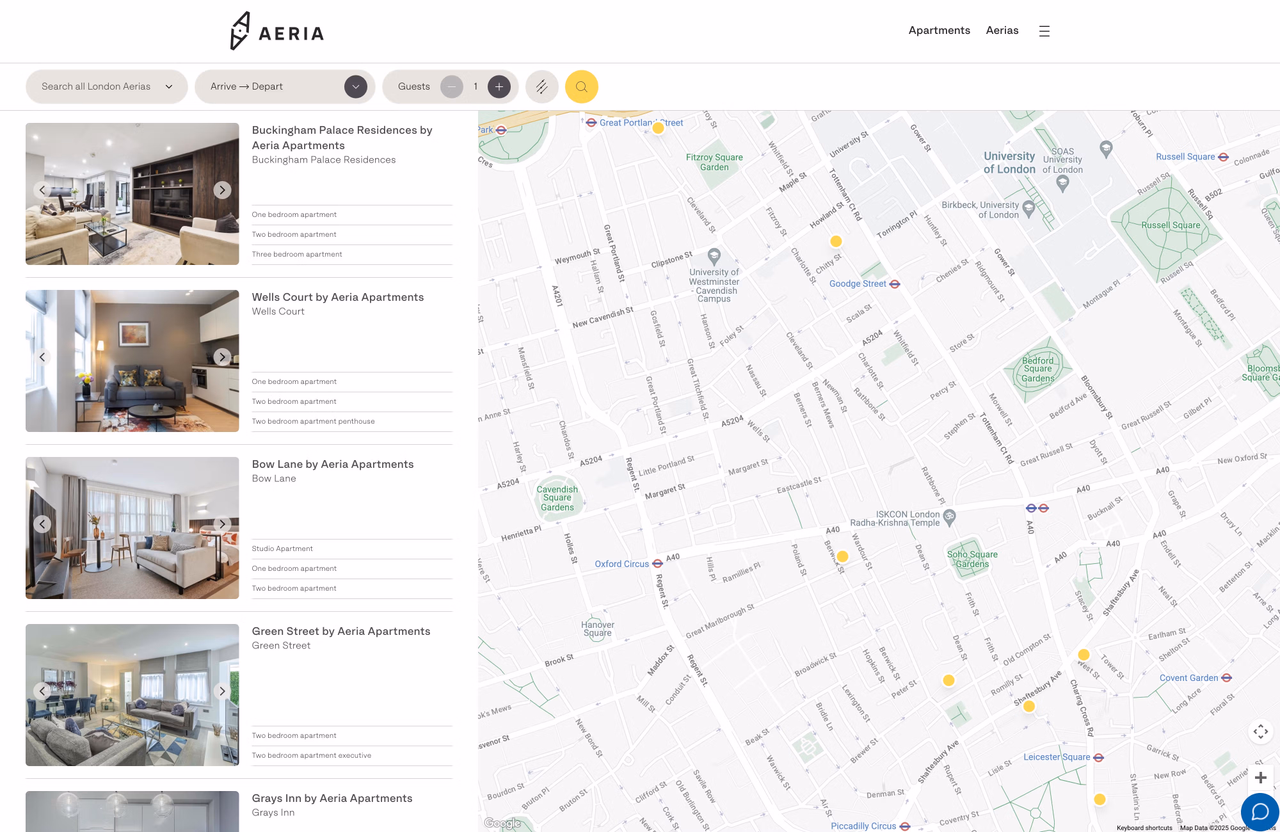Go to the Apartments menu item
The height and width of the screenshot is (832, 1280).
939,30
